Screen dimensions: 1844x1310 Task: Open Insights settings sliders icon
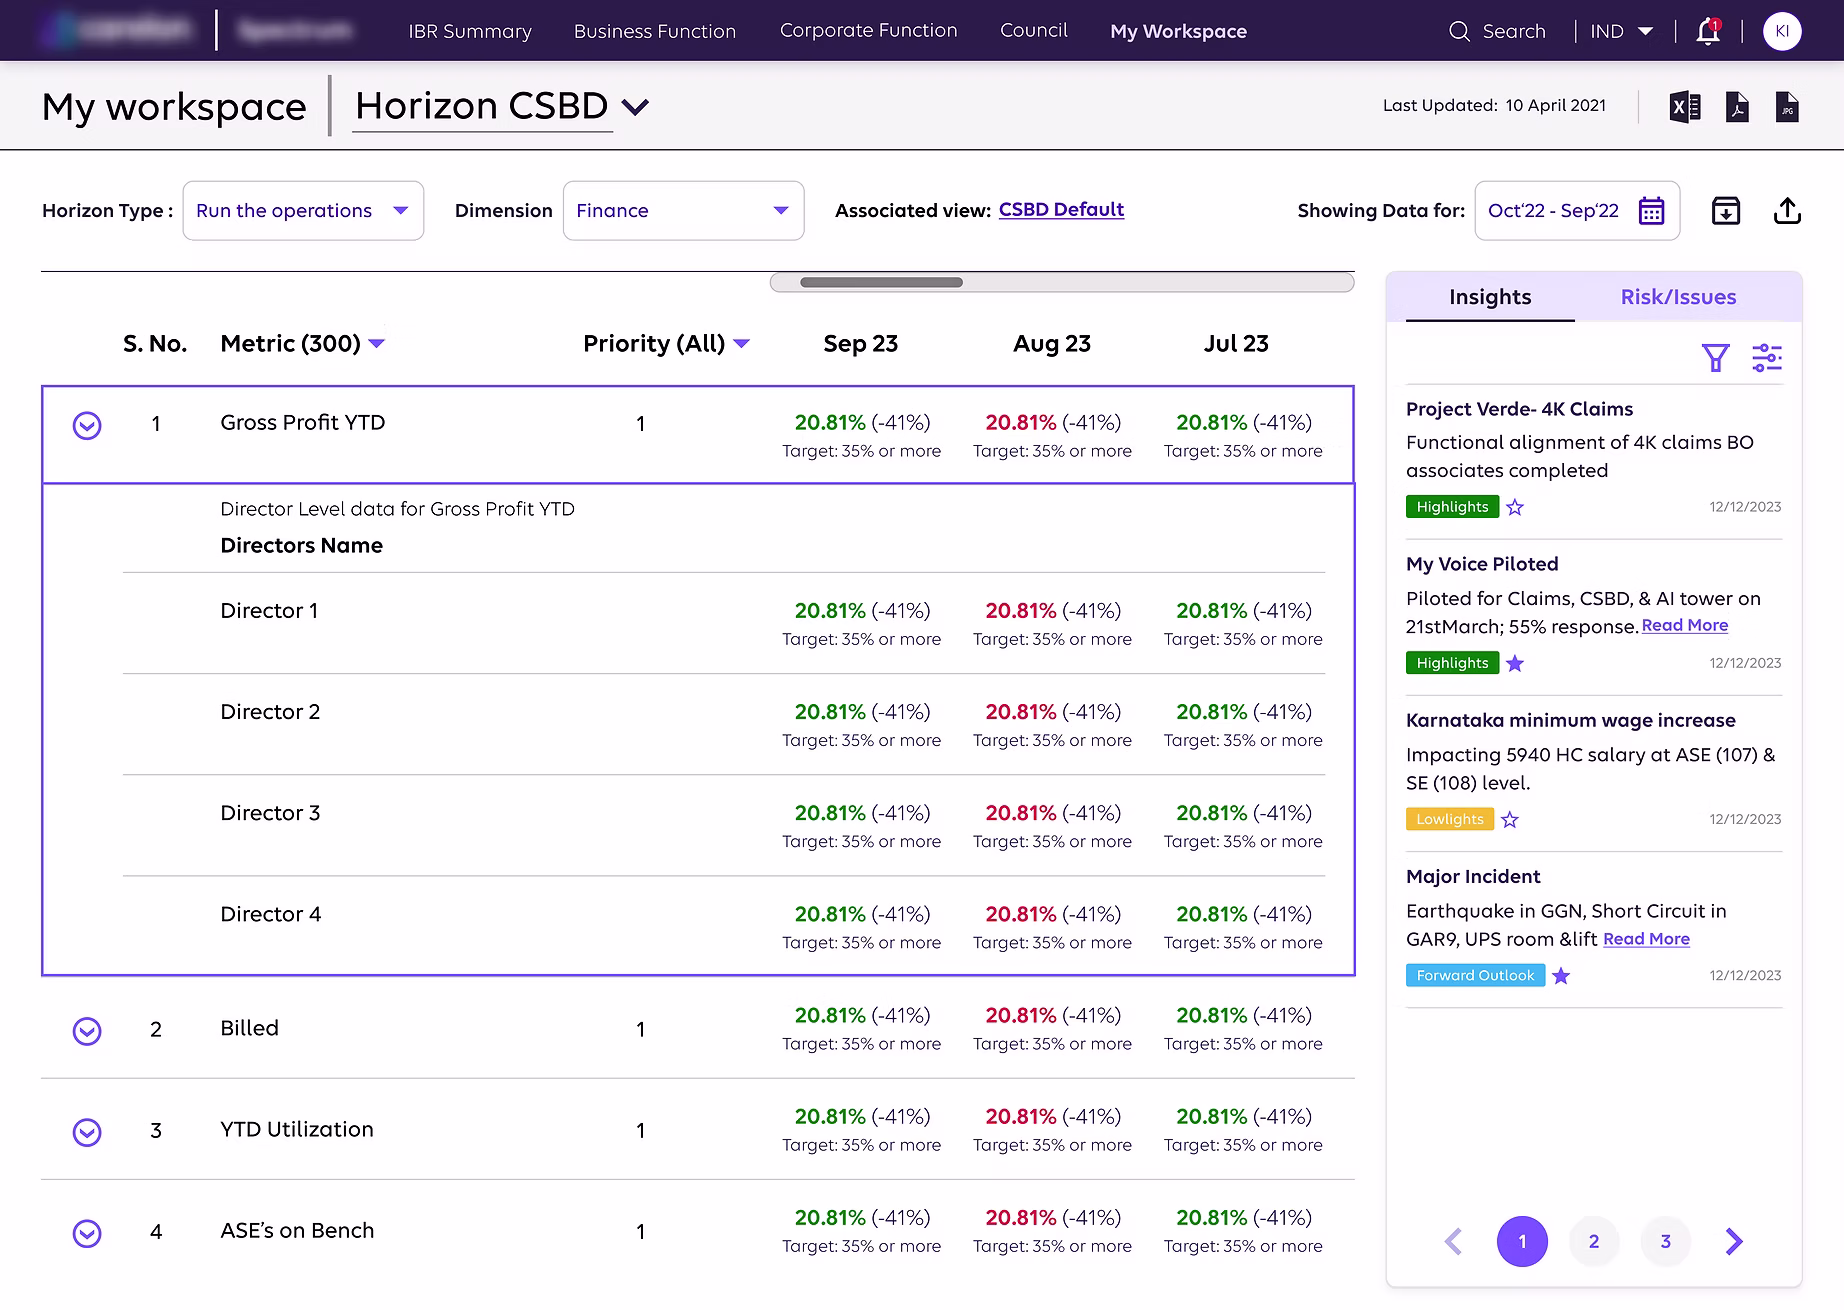pyautogui.click(x=1767, y=358)
